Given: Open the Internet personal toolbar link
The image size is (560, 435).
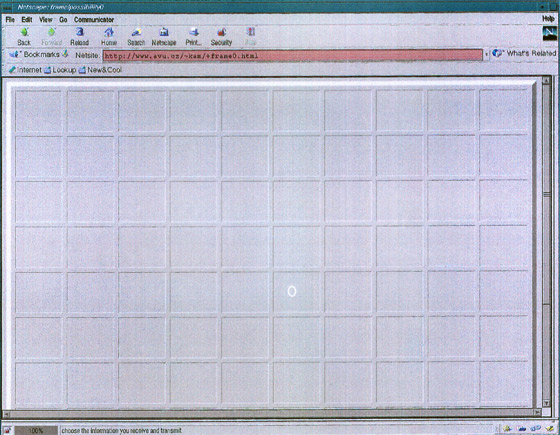Looking at the screenshot, I should [25, 70].
